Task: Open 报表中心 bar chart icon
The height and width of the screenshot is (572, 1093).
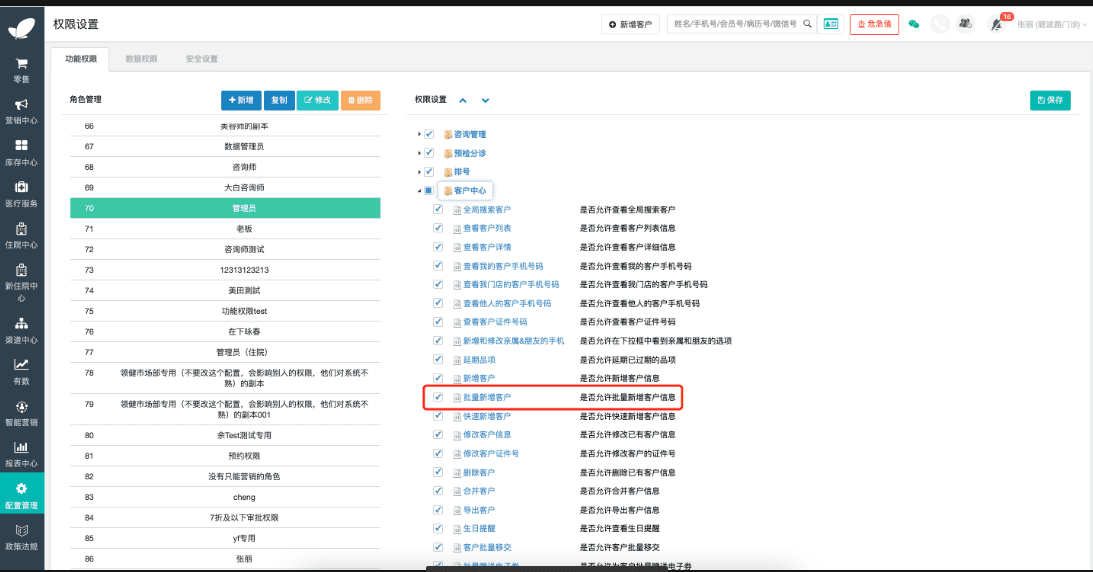Action: (21, 453)
